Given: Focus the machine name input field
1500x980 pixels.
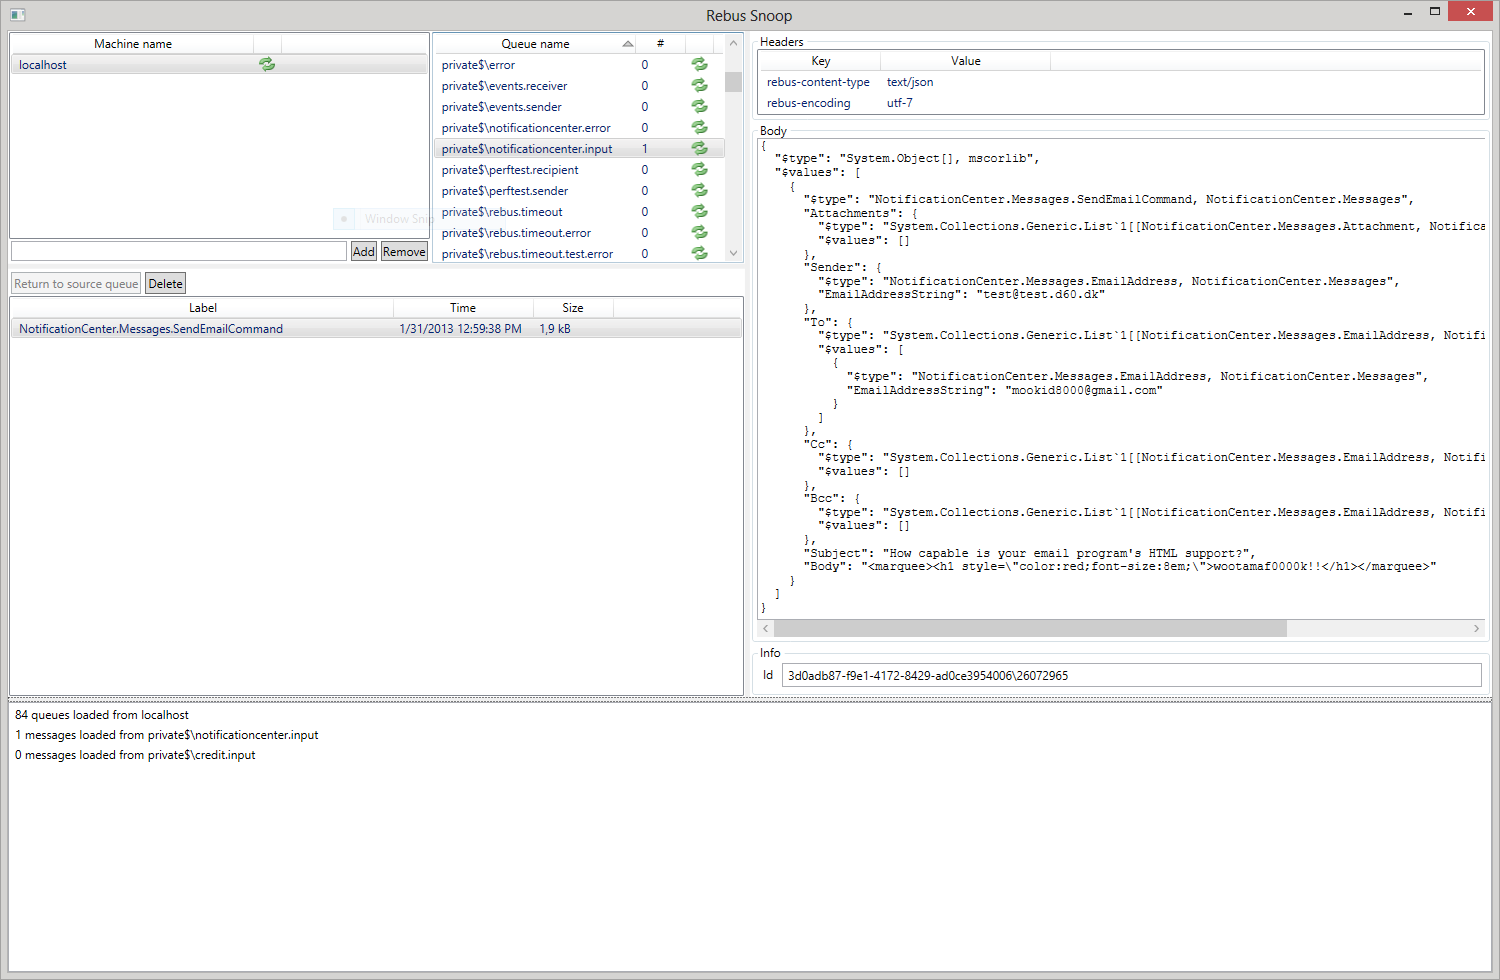Looking at the screenshot, I should [179, 251].
